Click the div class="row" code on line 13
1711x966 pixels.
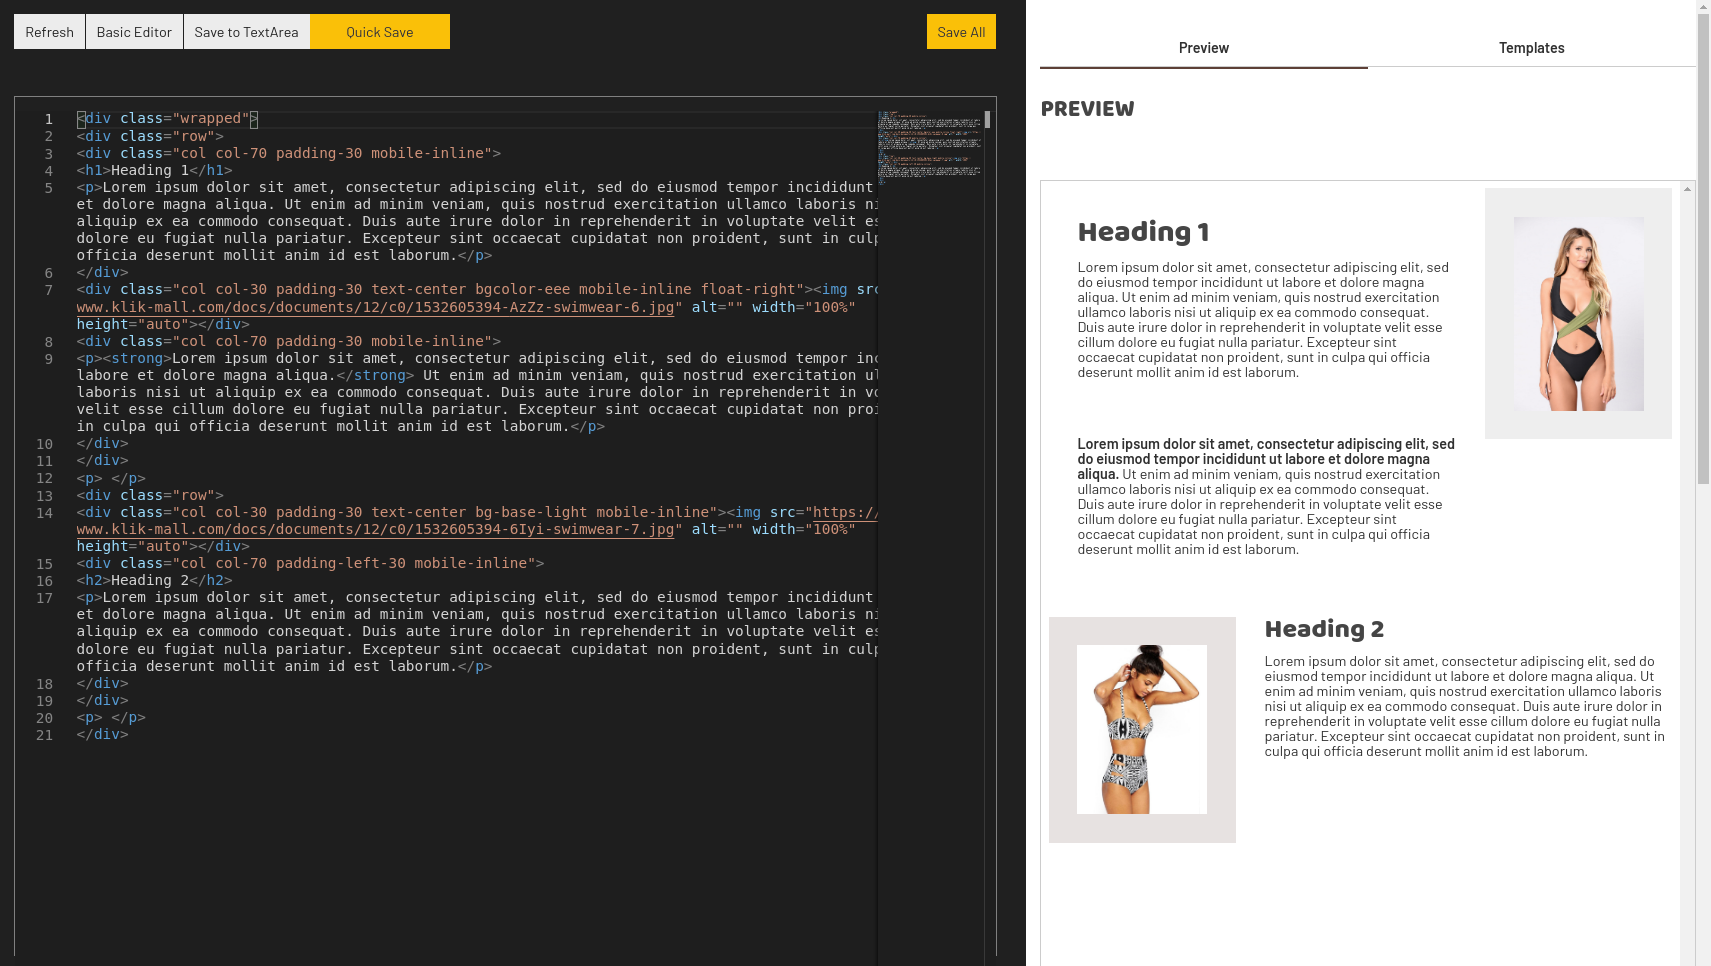pos(150,495)
